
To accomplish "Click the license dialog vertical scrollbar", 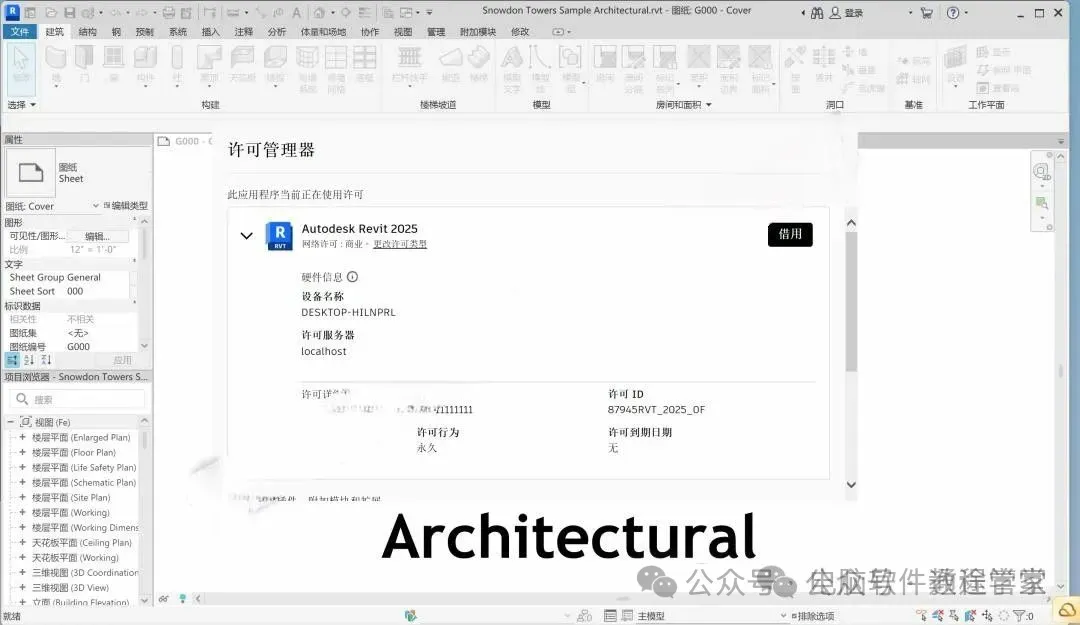I will (x=851, y=302).
